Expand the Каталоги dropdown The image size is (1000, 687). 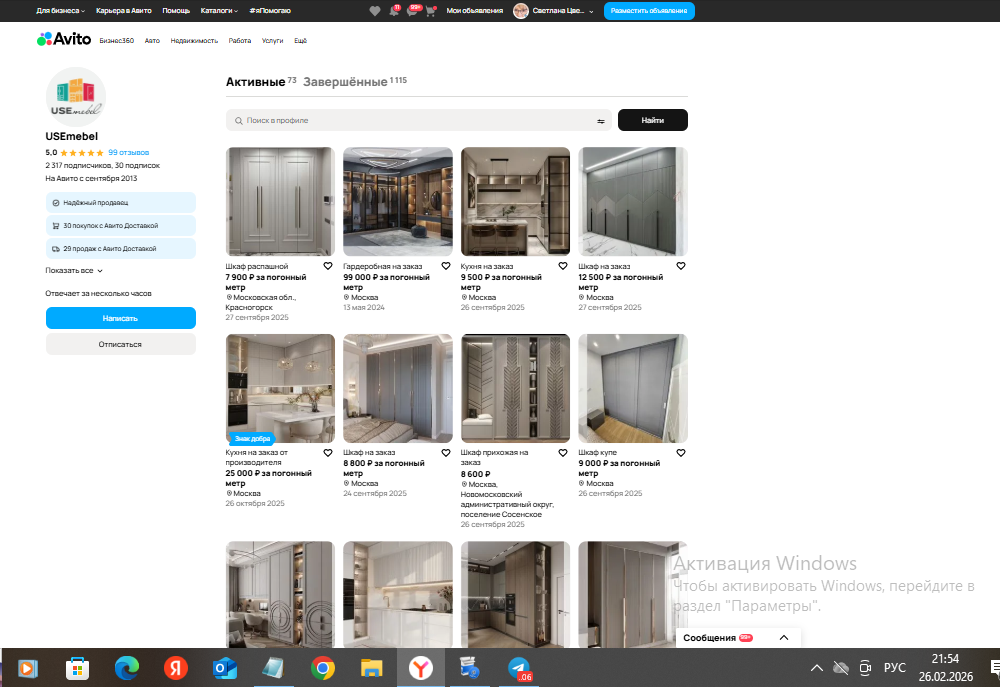point(219,11)
